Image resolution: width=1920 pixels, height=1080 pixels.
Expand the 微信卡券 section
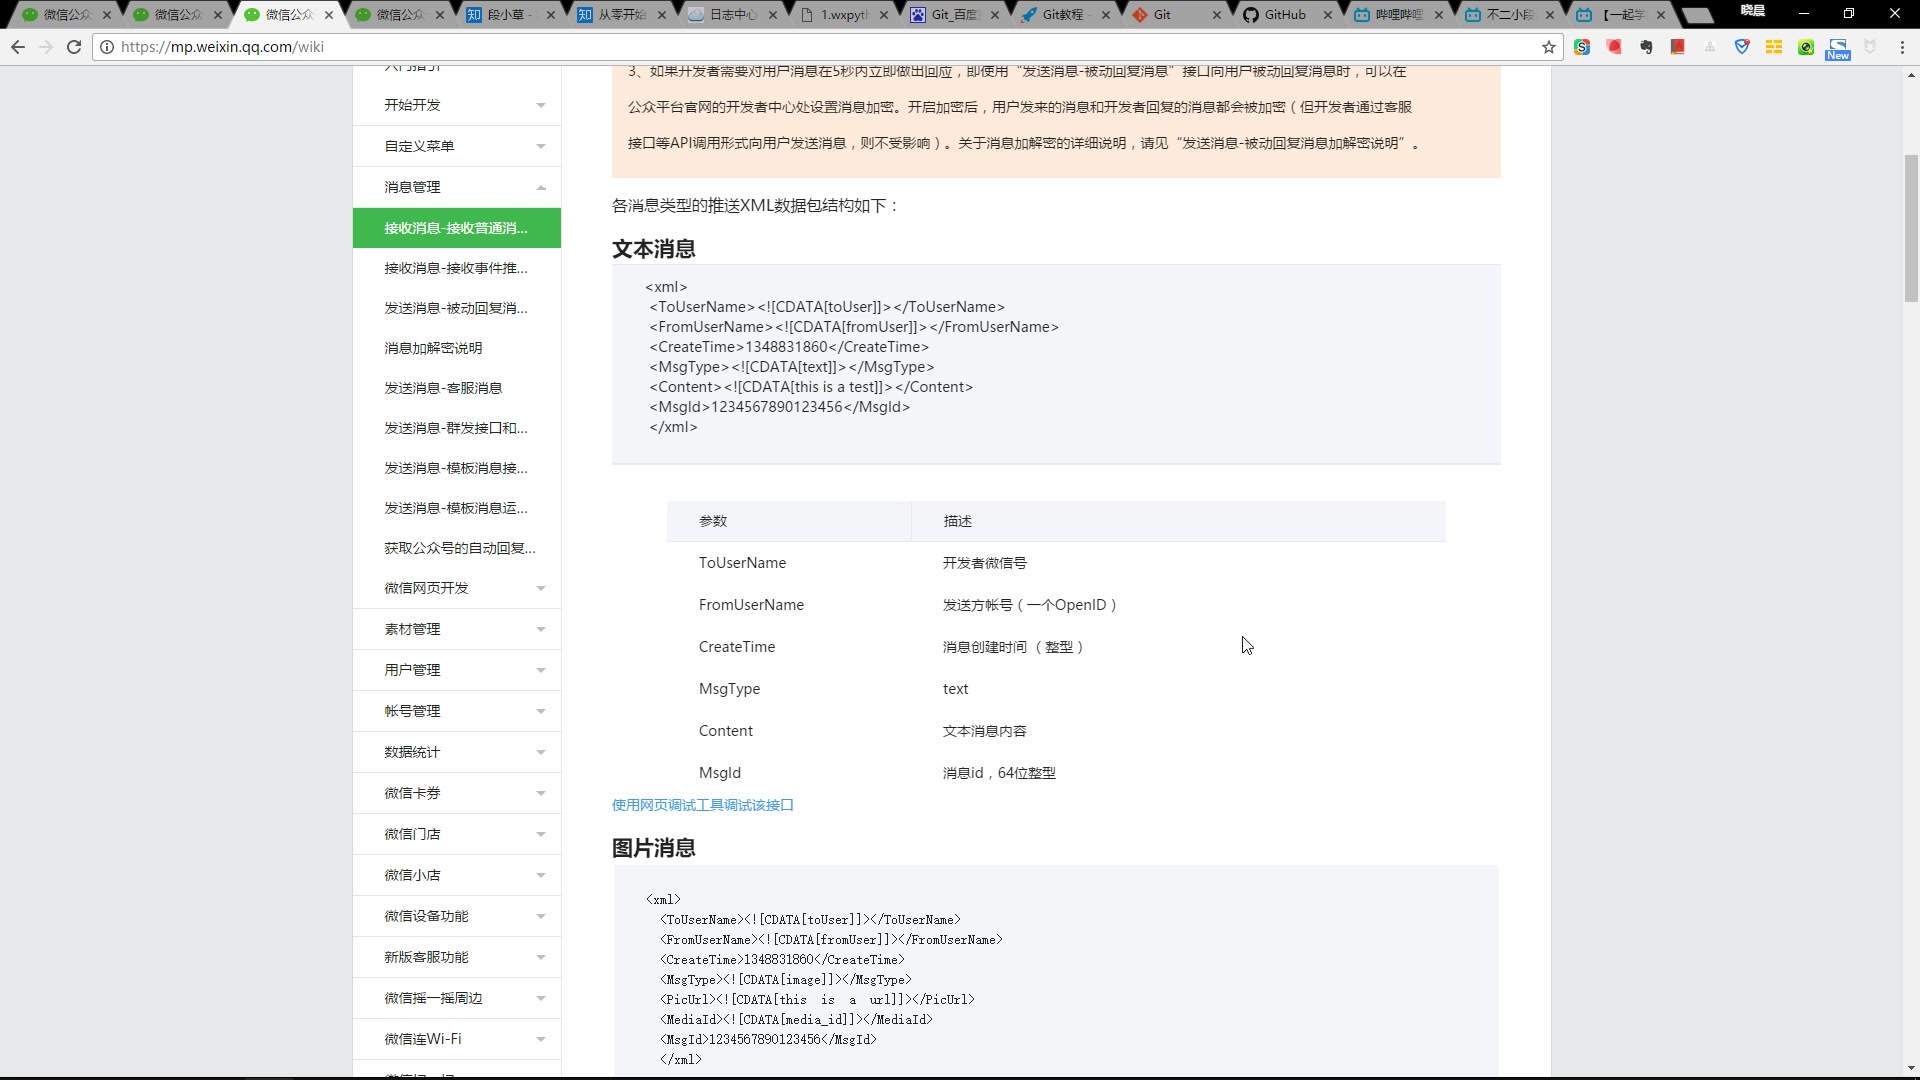(x=457, y=793)
